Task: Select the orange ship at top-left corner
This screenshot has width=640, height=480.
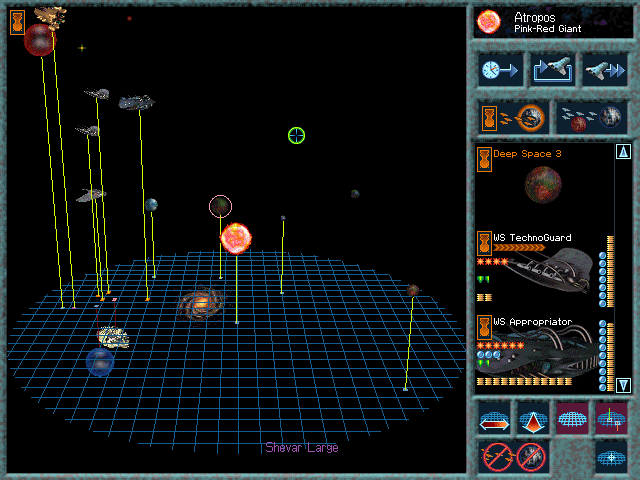Action: pyautogui.click(x=51, y=18)
